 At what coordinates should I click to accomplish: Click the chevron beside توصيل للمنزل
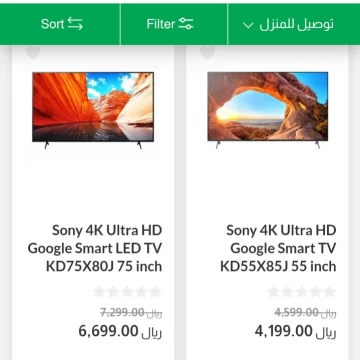[248, 25]
